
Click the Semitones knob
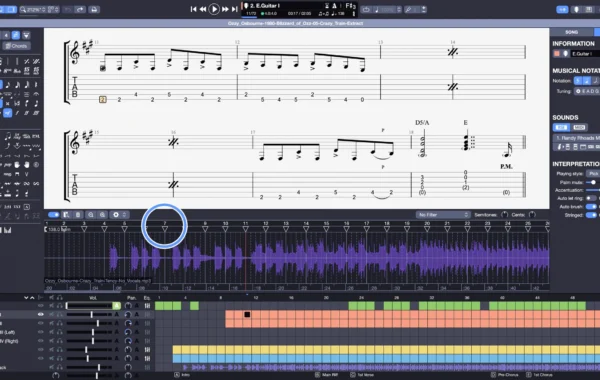(505, 215)
